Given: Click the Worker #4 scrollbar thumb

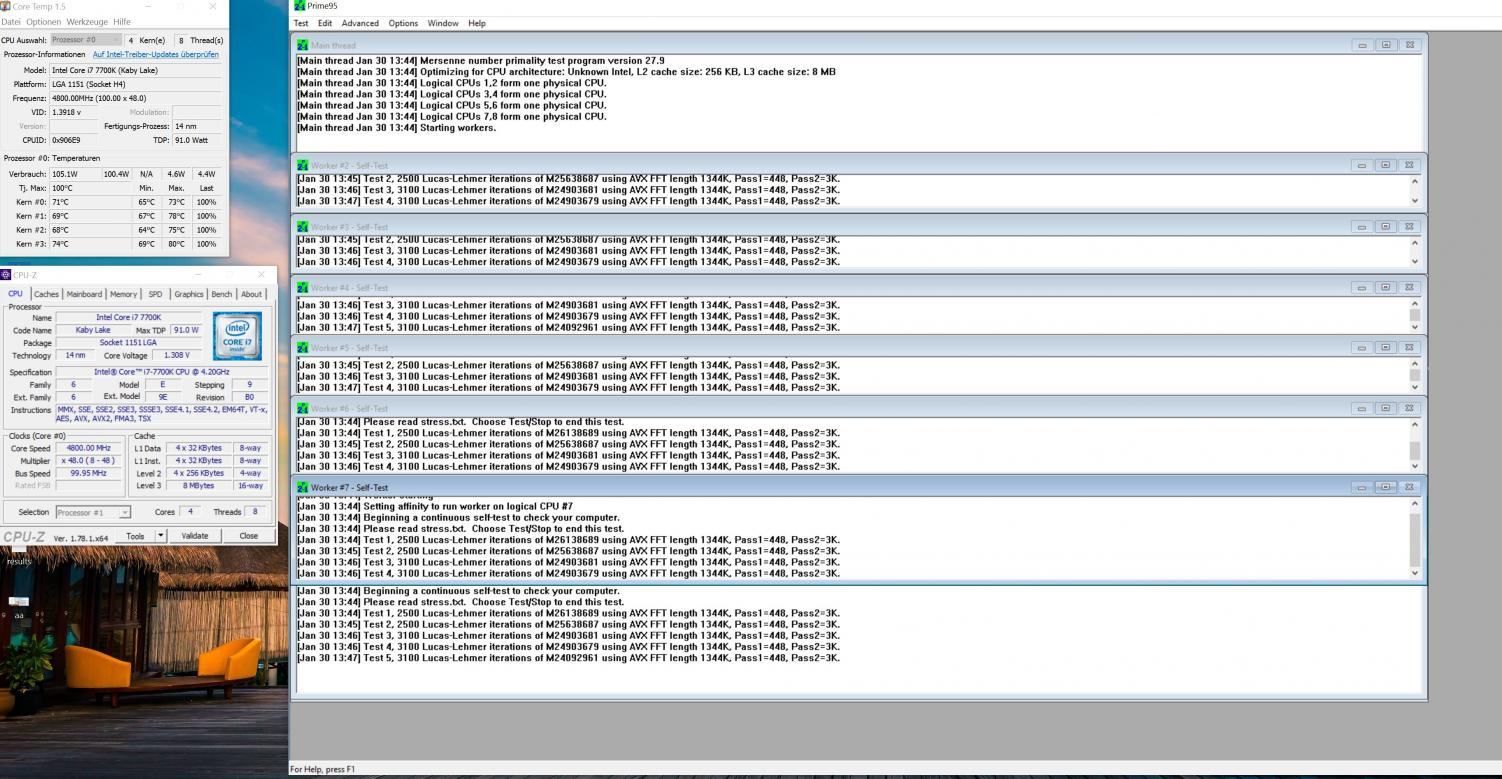Looking at the screenshot, I should coord(1415,315).
